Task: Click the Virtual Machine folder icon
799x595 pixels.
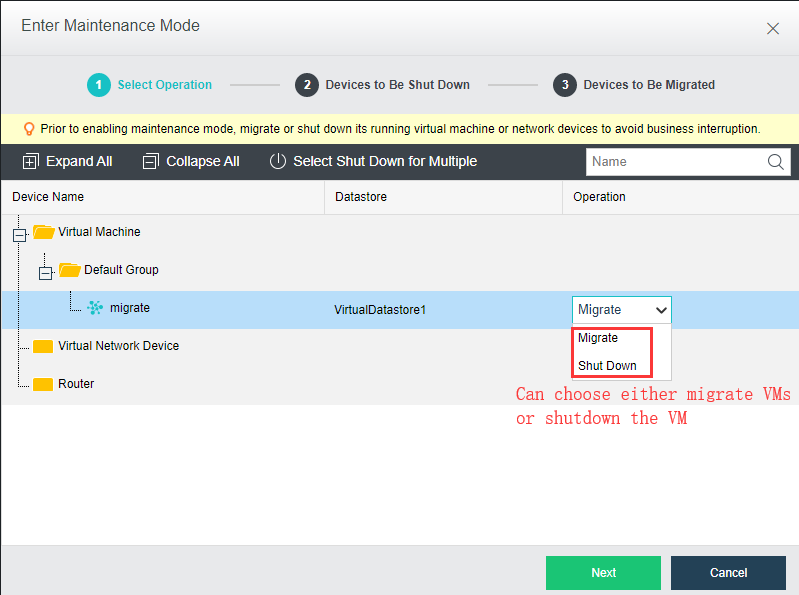Action: pos(44,232)
